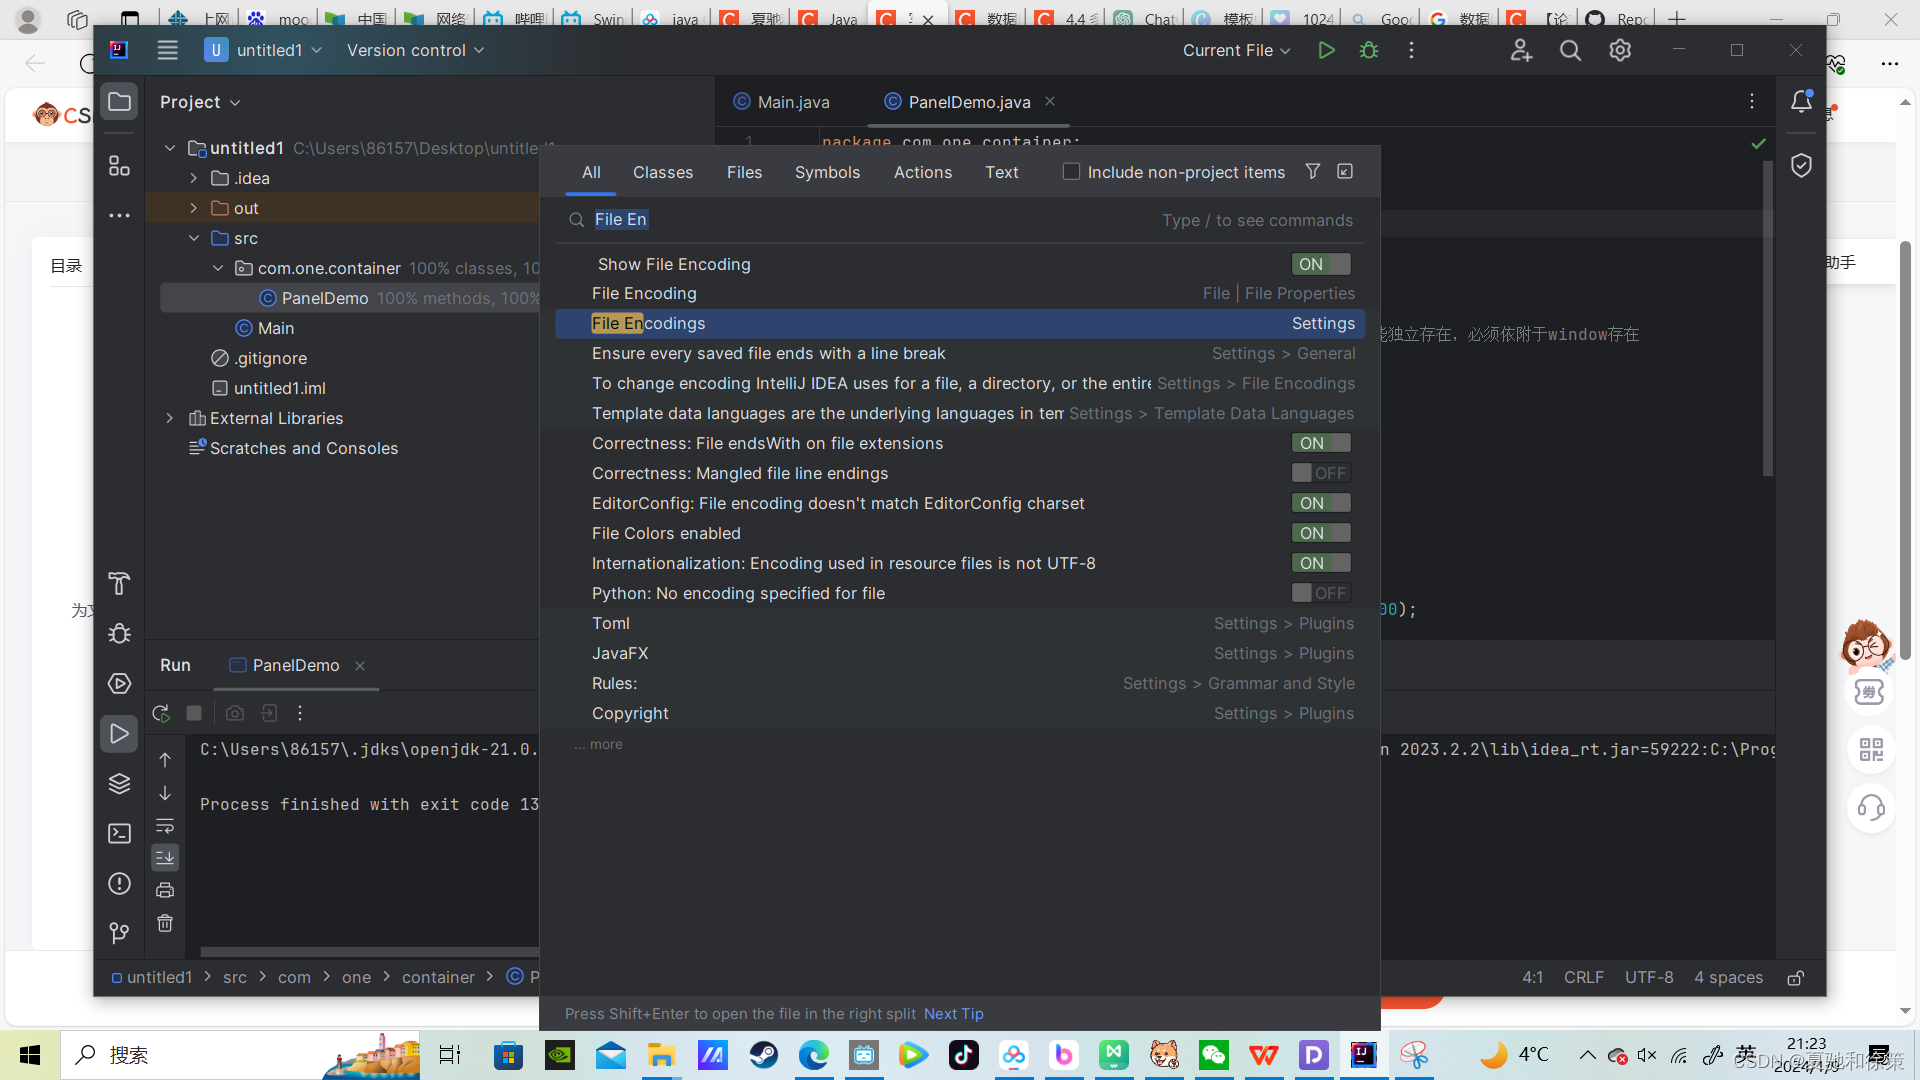
Task: Open the Debug tool window in sidebar
Action: tap(119, 634)
